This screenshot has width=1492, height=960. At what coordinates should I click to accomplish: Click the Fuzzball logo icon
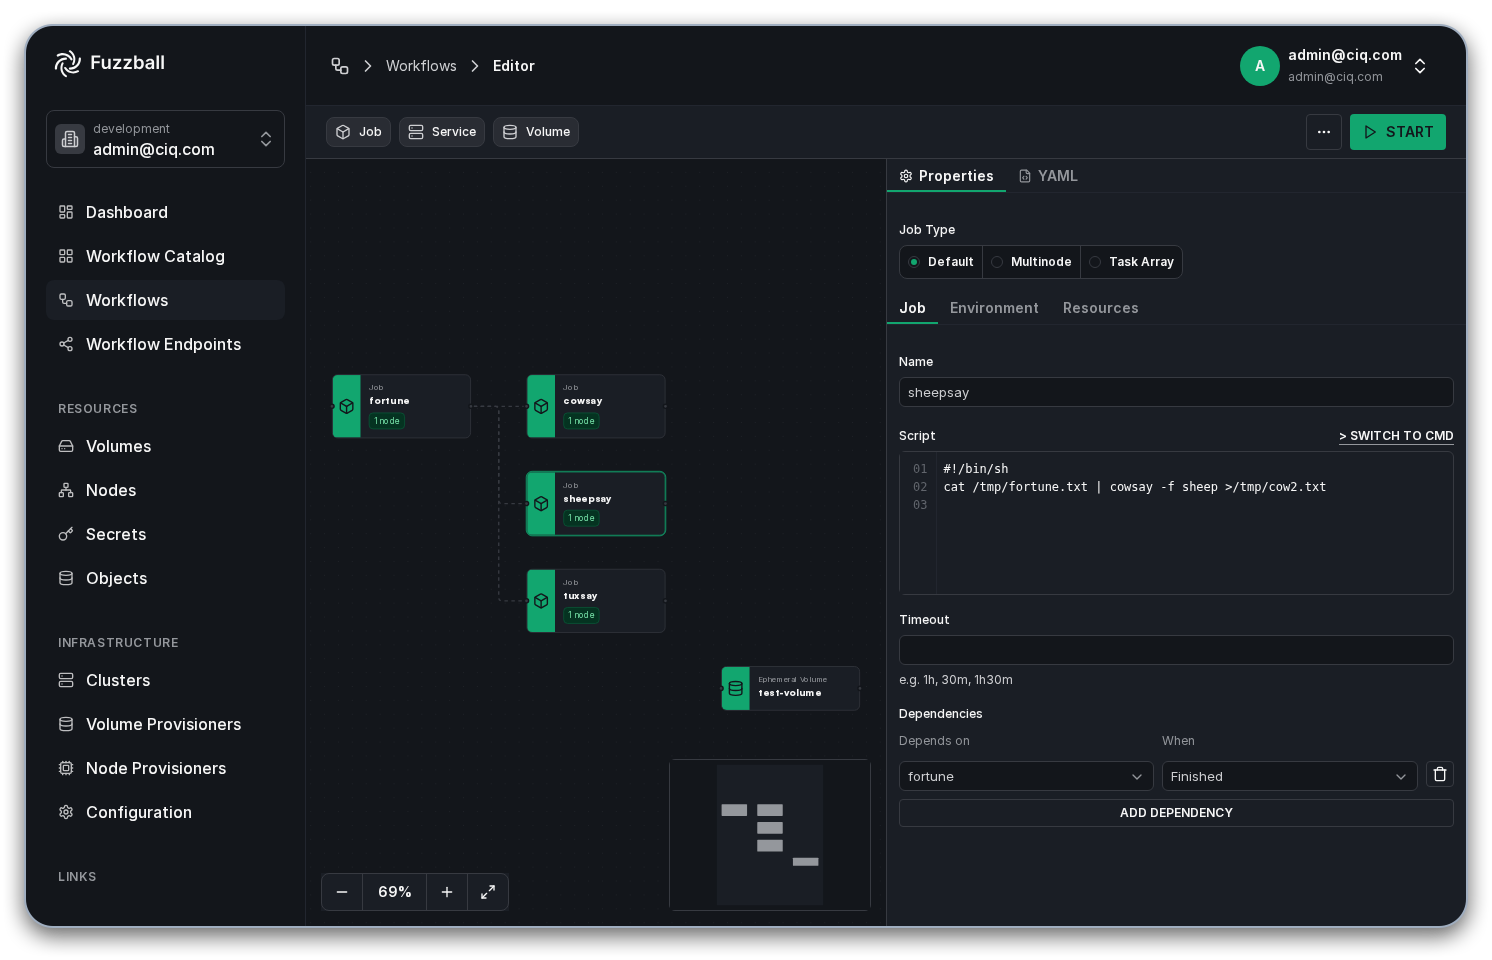68,63
